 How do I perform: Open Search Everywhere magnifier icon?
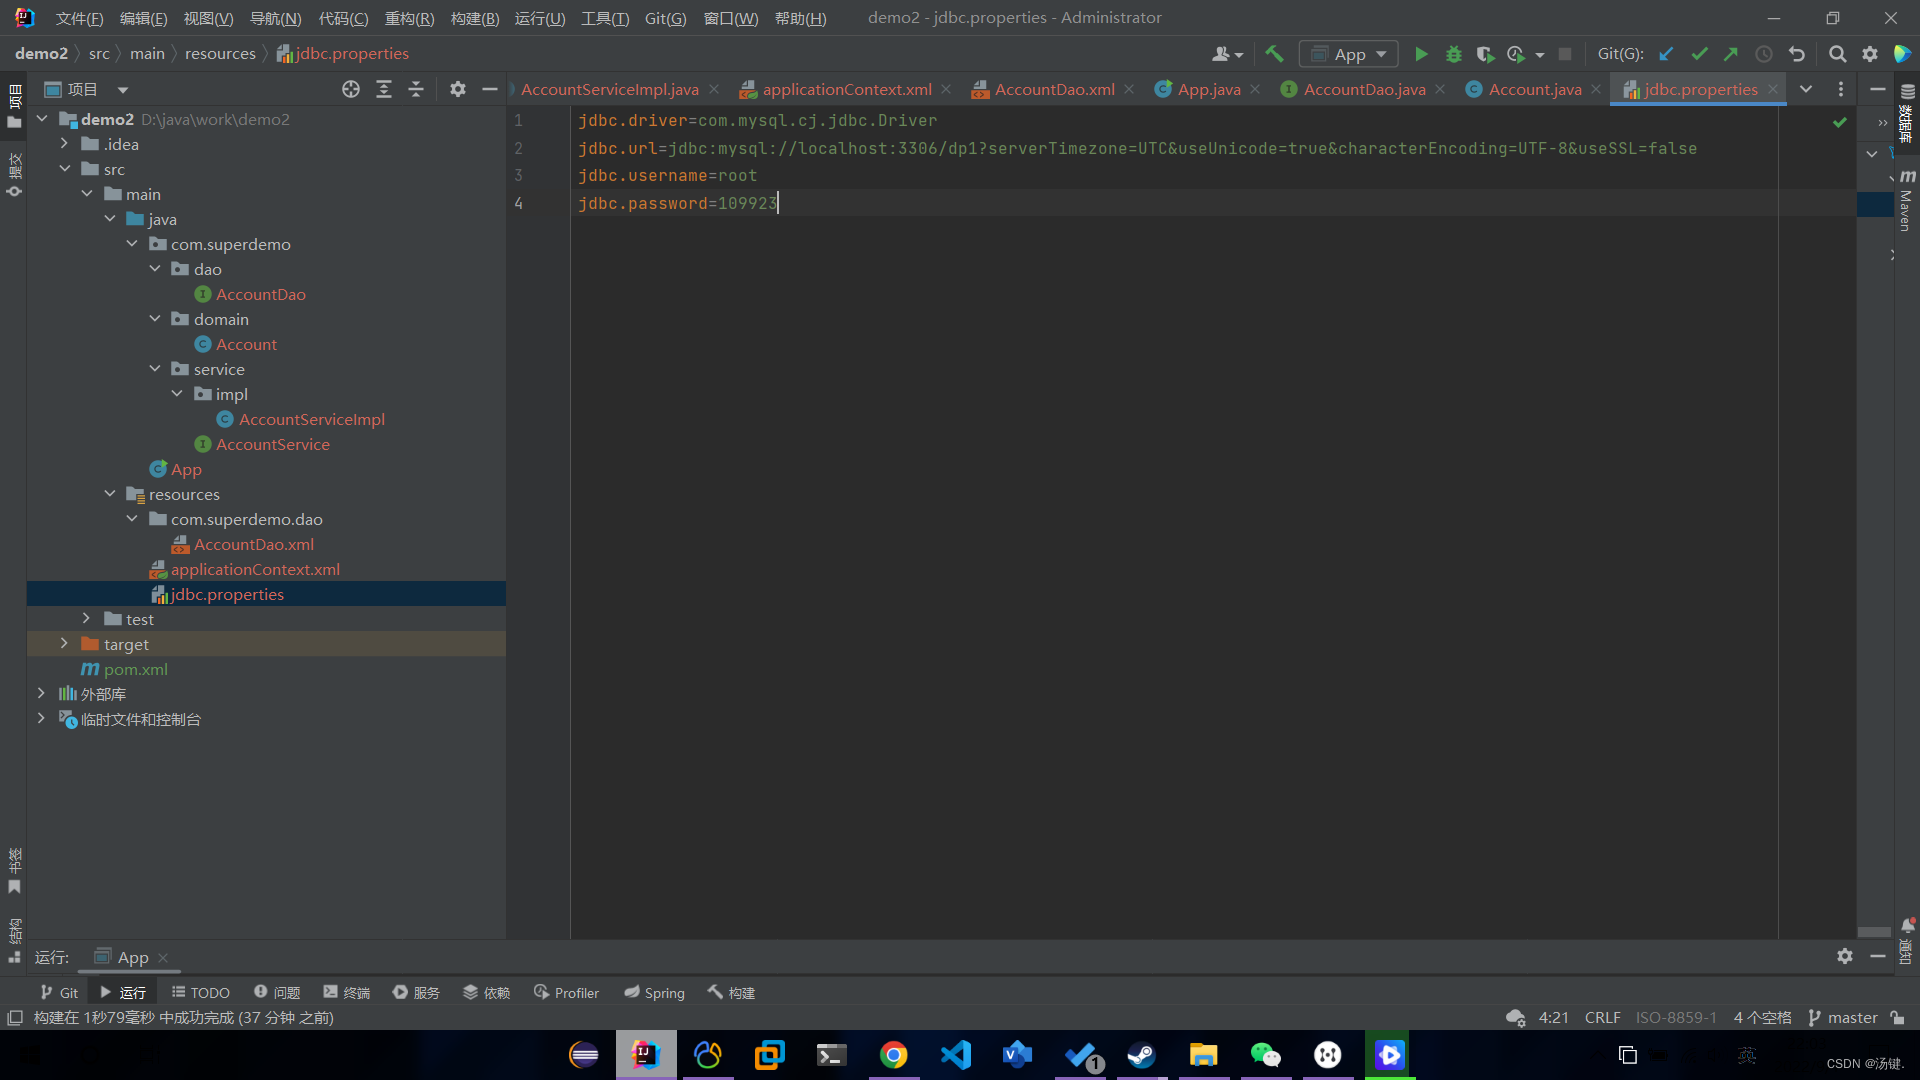point(1837,54)
